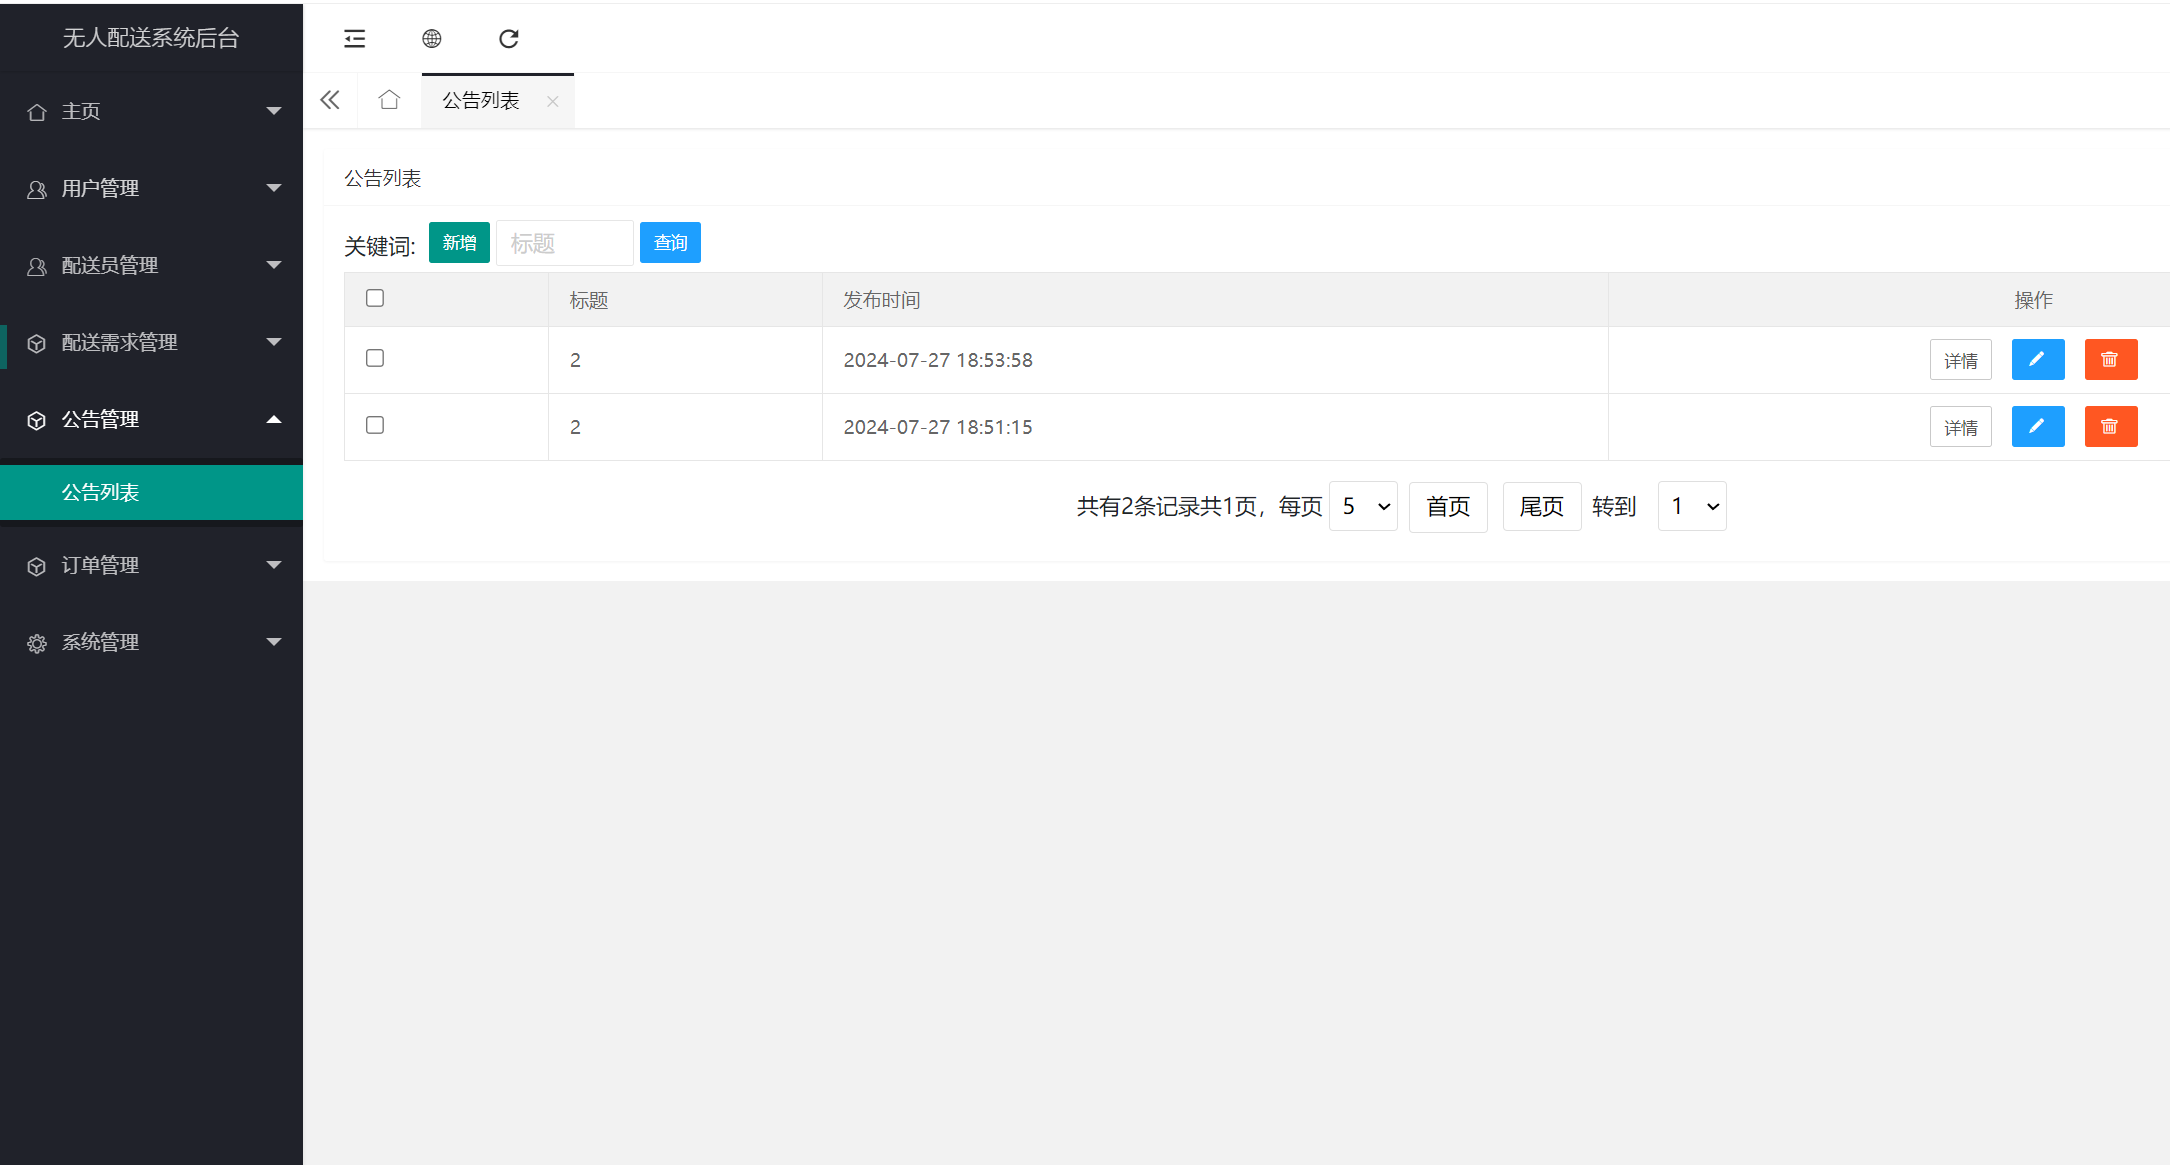Select the 公告列表 tab
The image size is (2170, 1165).
click(x=480, y=100)
